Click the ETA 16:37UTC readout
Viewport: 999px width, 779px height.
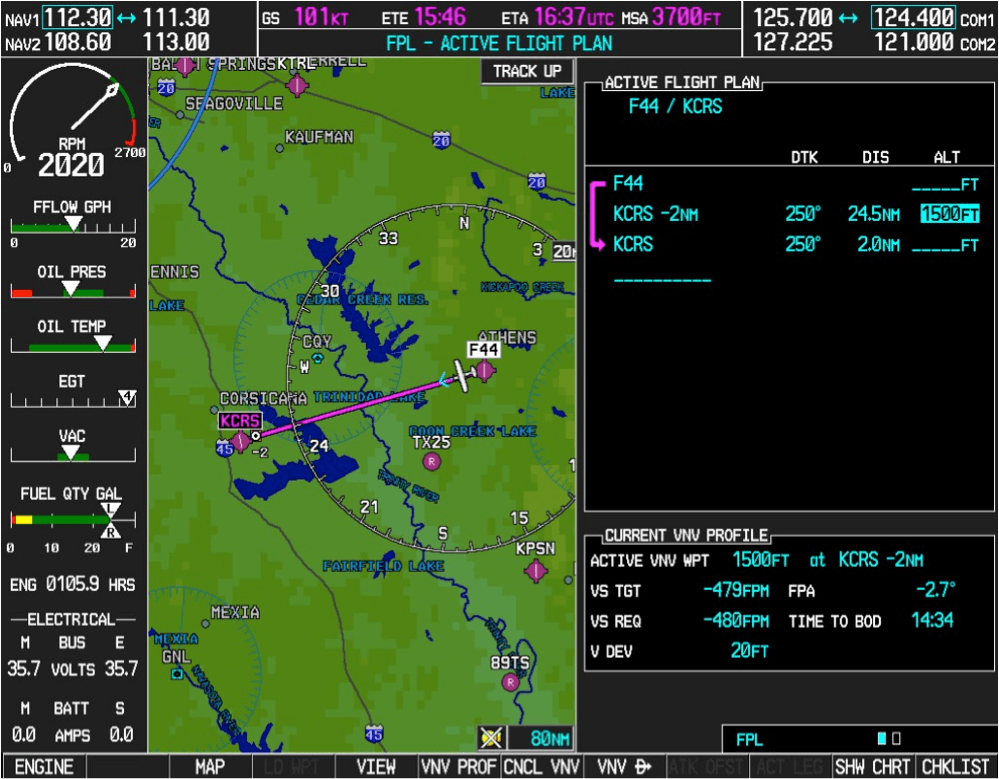(557, 18)
